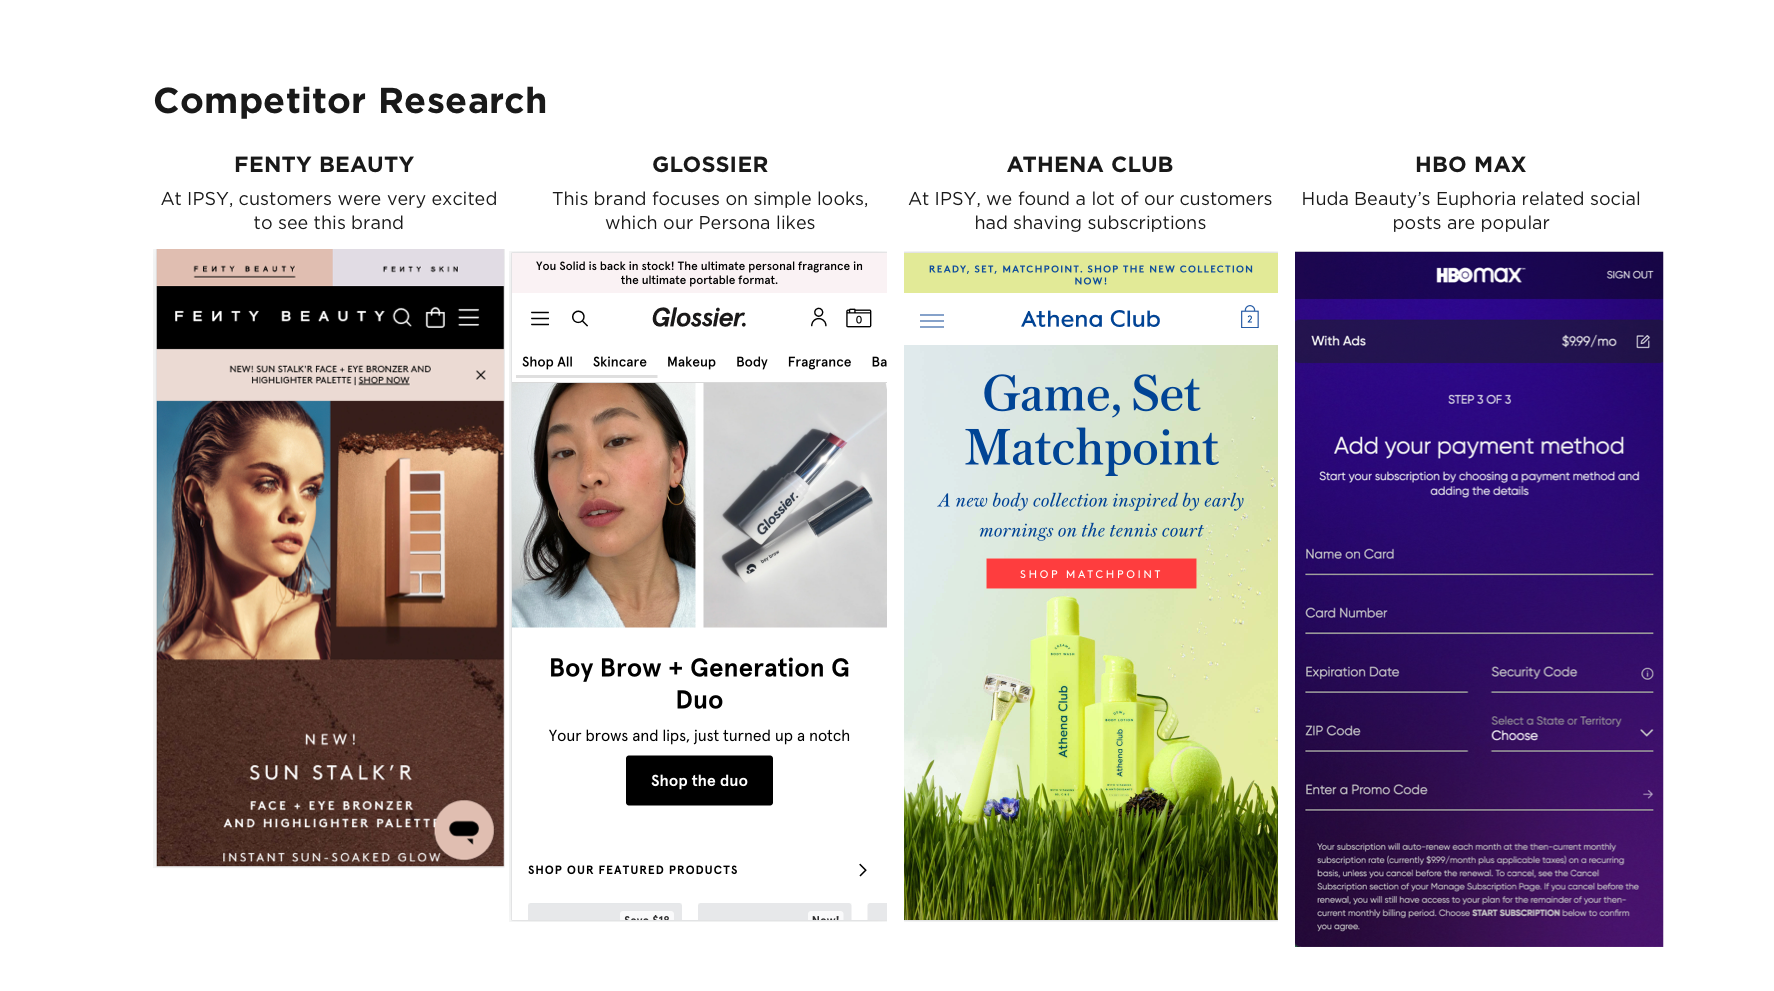This screenshot has width=1774, height=991.
Task: Open the Fenty Beauty shopping bag
Action: 435,317
